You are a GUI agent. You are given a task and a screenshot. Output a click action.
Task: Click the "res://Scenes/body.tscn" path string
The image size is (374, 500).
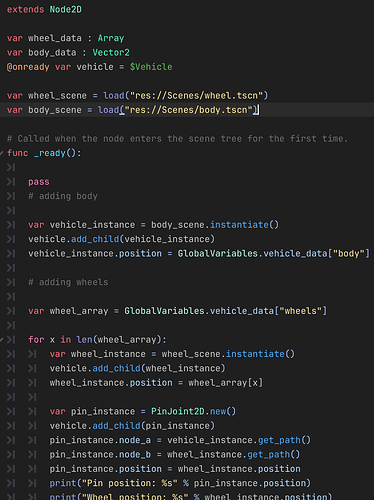coord(188,110)
